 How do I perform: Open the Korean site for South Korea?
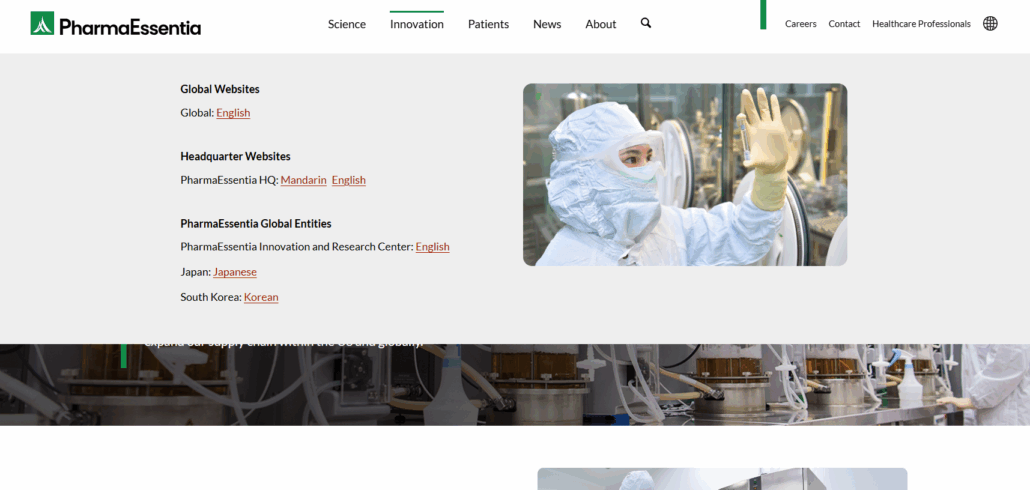[x=261, y=297]
